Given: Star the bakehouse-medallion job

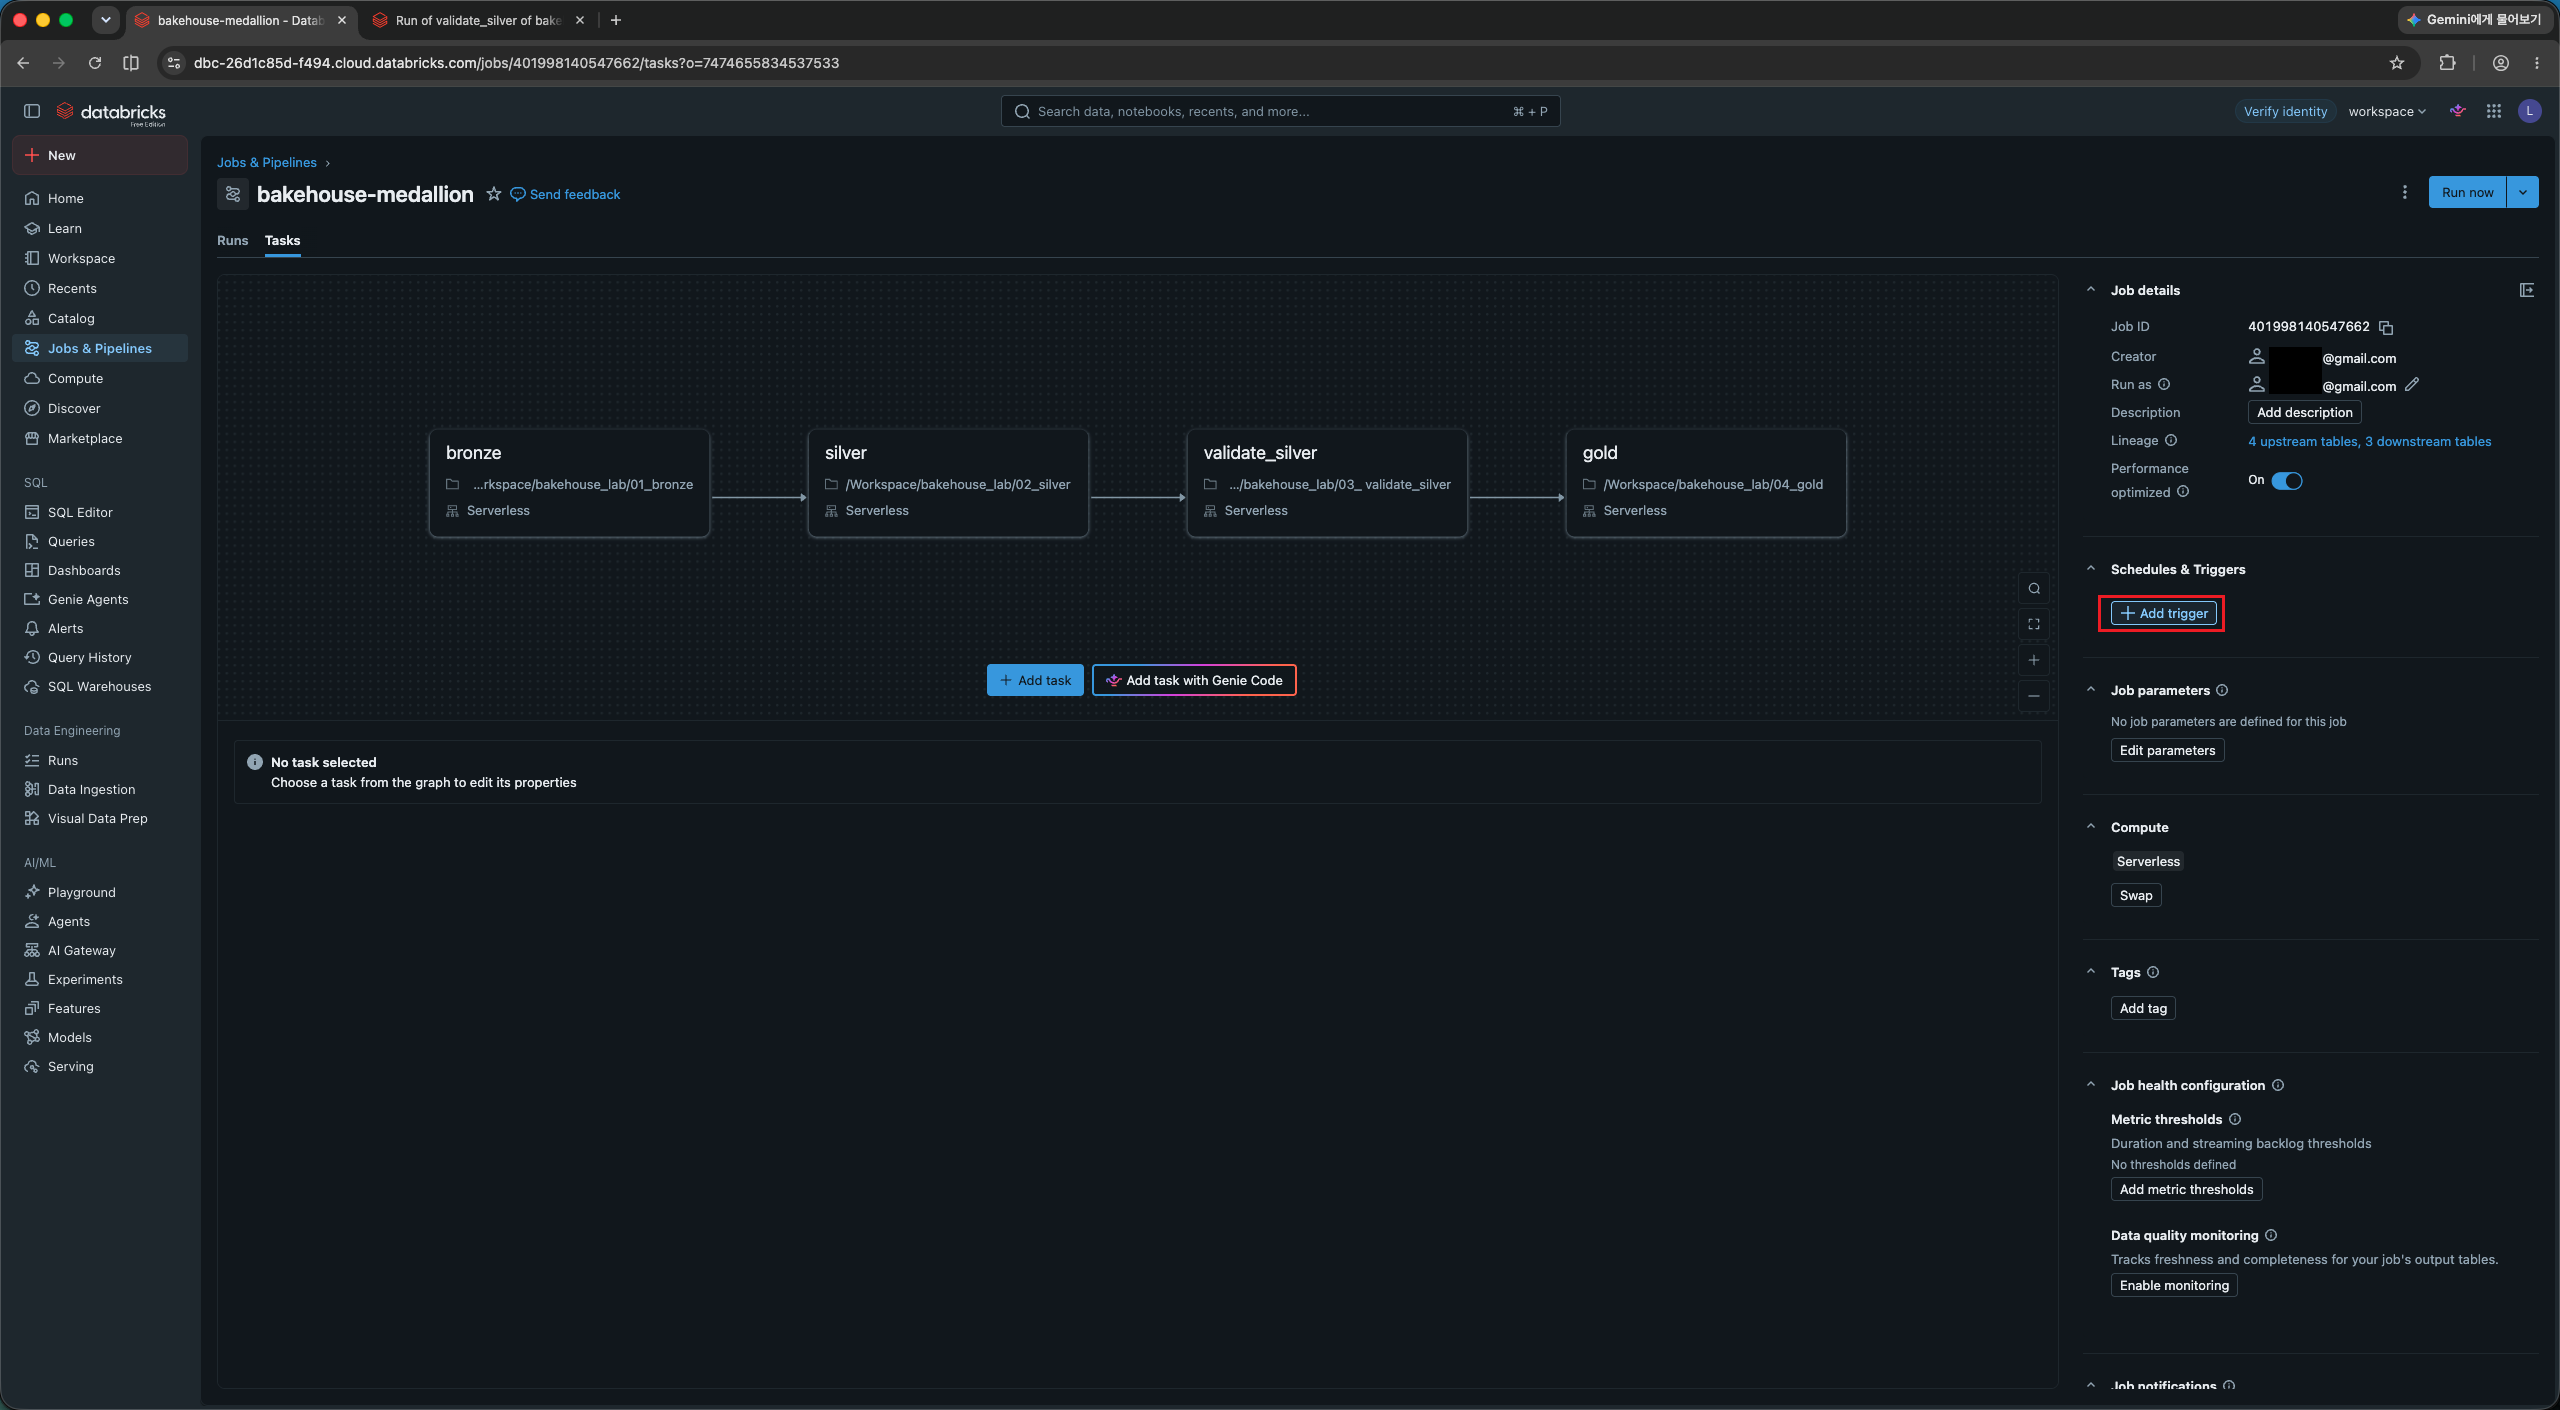Looking at the screenshot, I should coord(493,194).
